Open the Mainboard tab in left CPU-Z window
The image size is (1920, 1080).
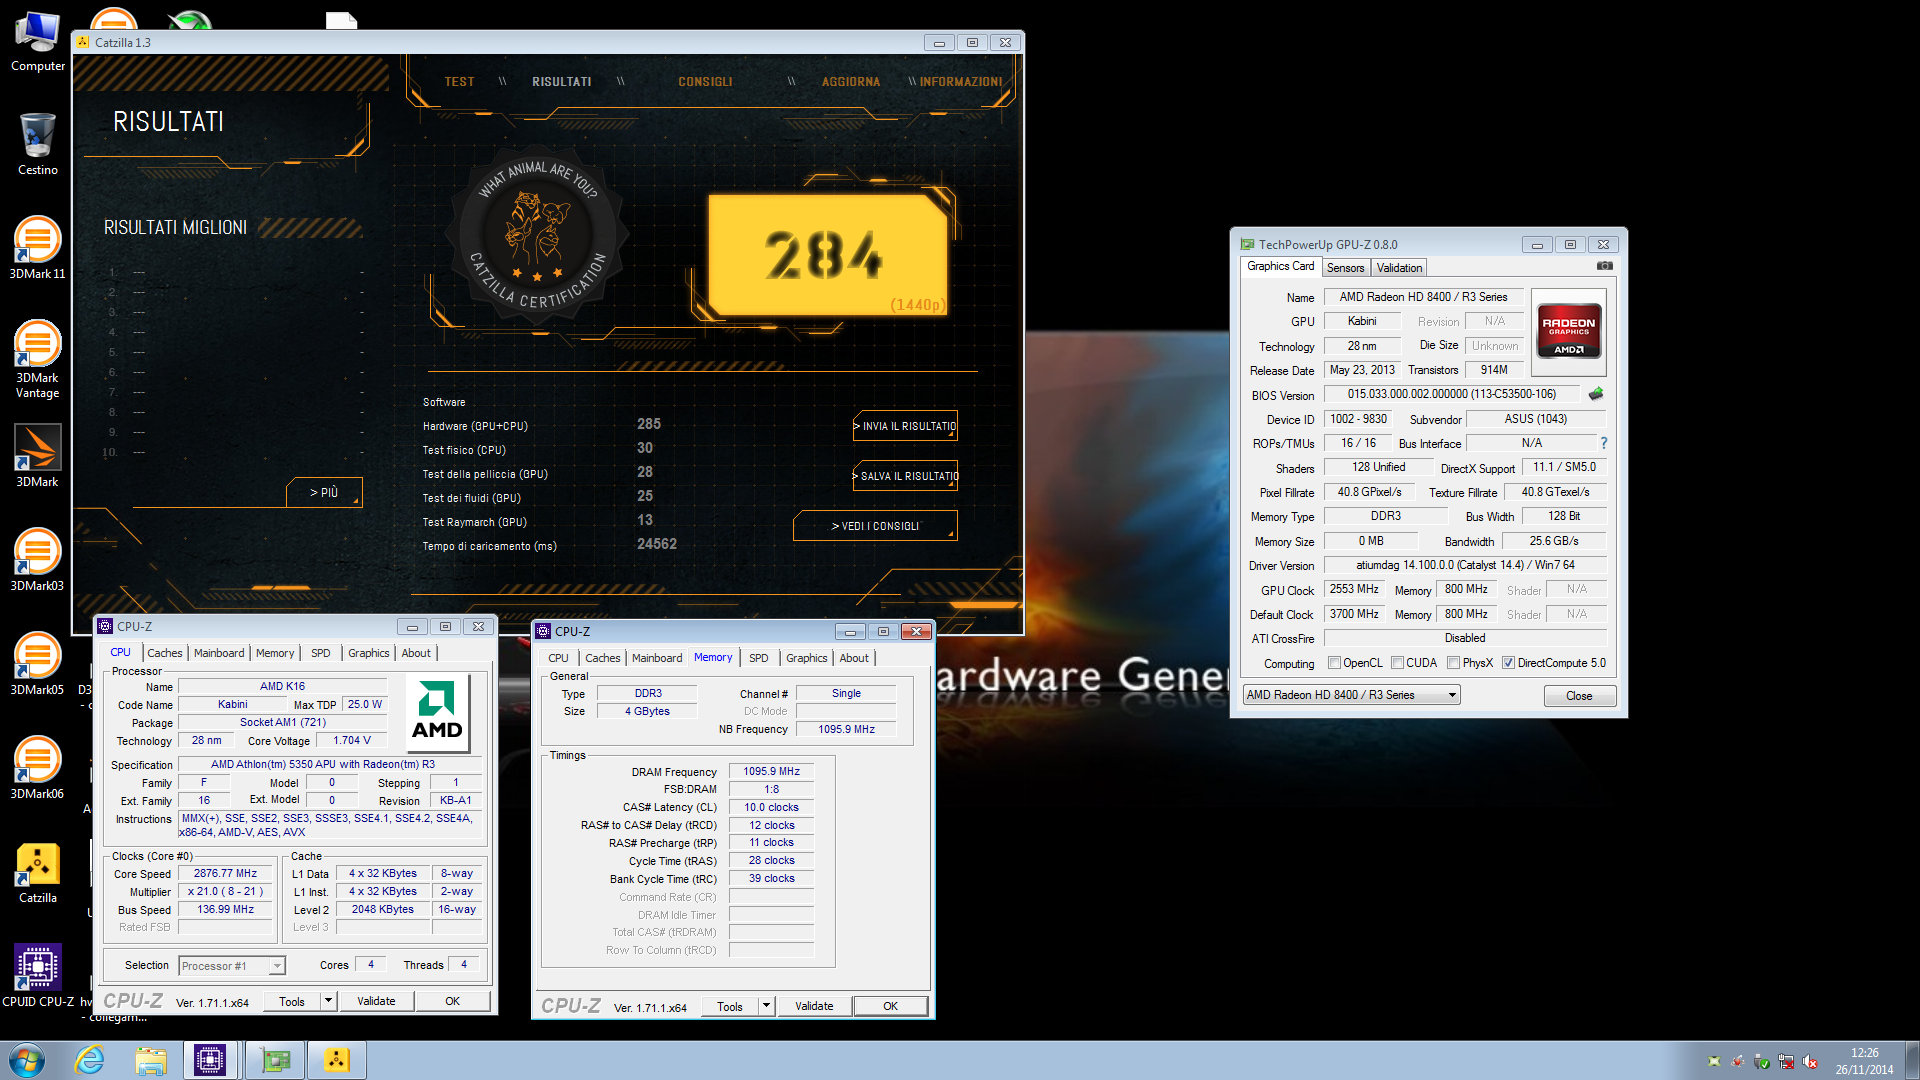pyautogui.click(x=219, y=653)
